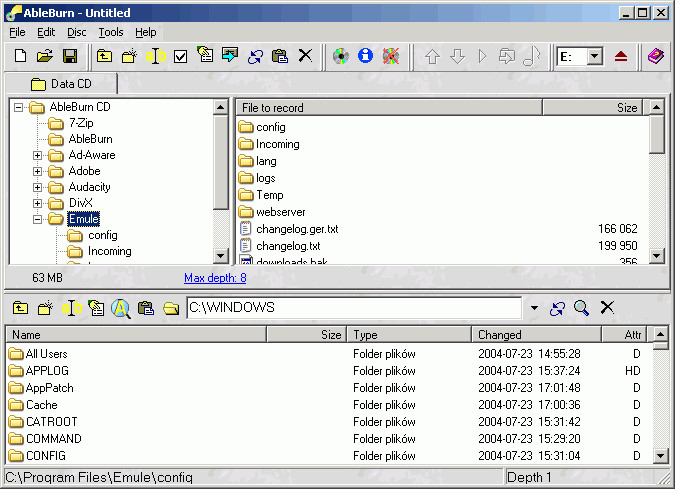Click the refresh icon in the top toolbar
Screen dimensions: 675x489
[x=255, y=56]
